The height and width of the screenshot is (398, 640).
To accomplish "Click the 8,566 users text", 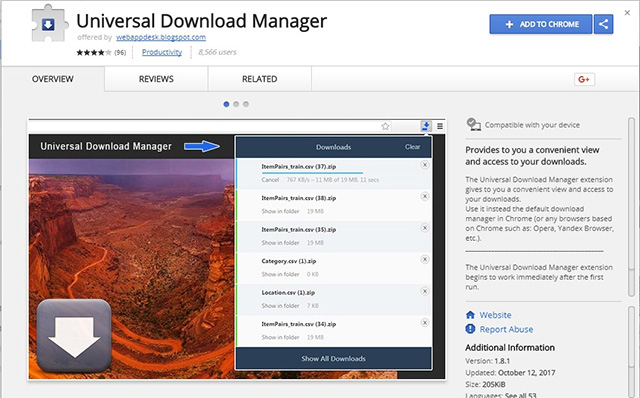I will point(217,52).
